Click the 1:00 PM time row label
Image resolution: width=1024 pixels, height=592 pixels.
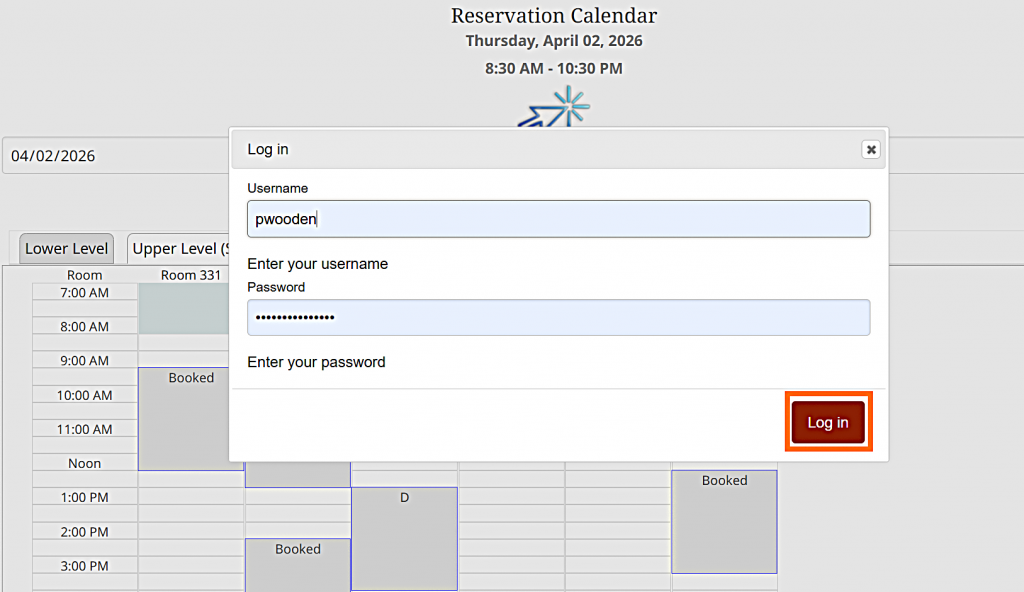84,497
